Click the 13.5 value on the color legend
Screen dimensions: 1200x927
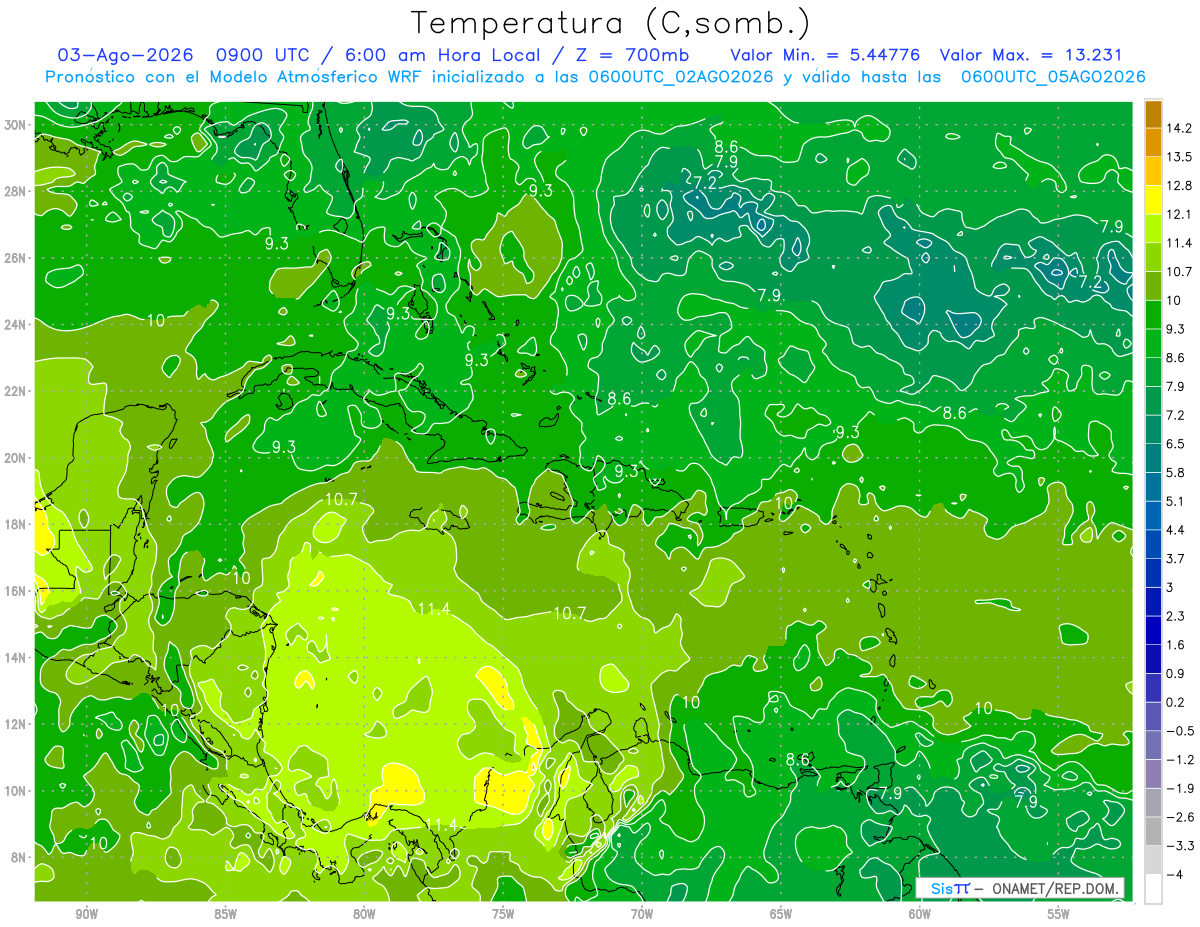tap(1178, 157)
